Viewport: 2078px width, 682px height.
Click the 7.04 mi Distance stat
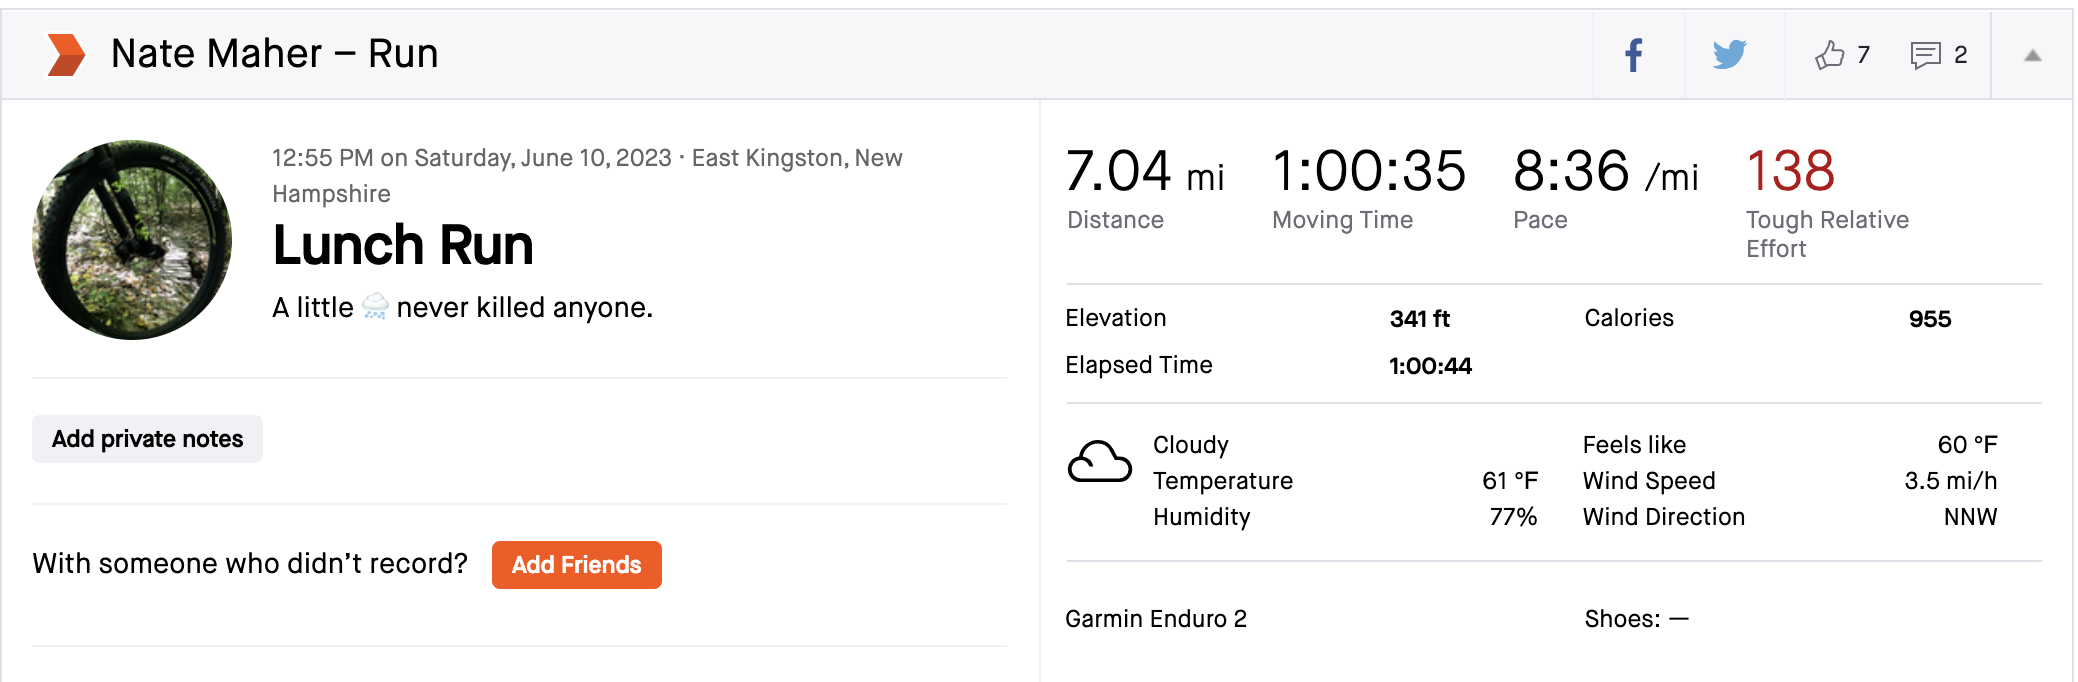1144,172
